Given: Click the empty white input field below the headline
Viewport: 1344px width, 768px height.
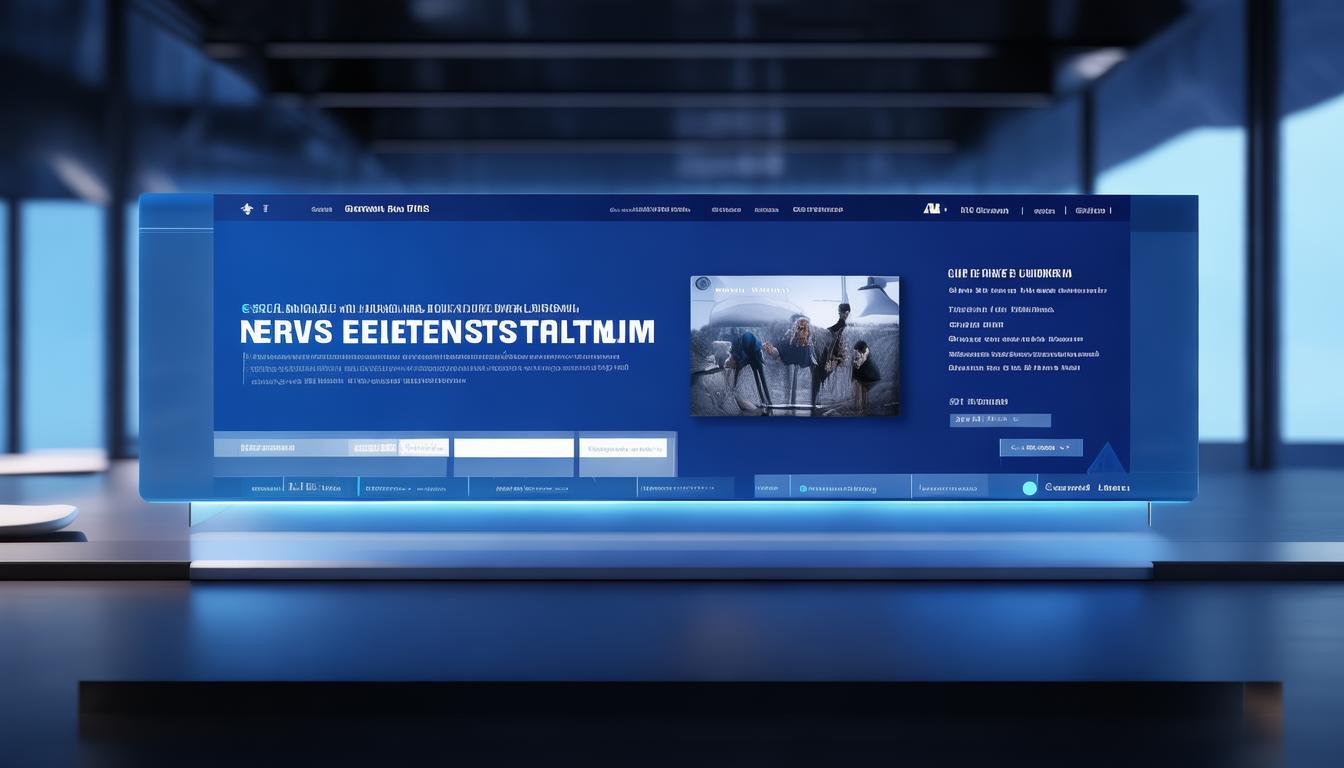Looking at the screenshot, I should [514, 448].
